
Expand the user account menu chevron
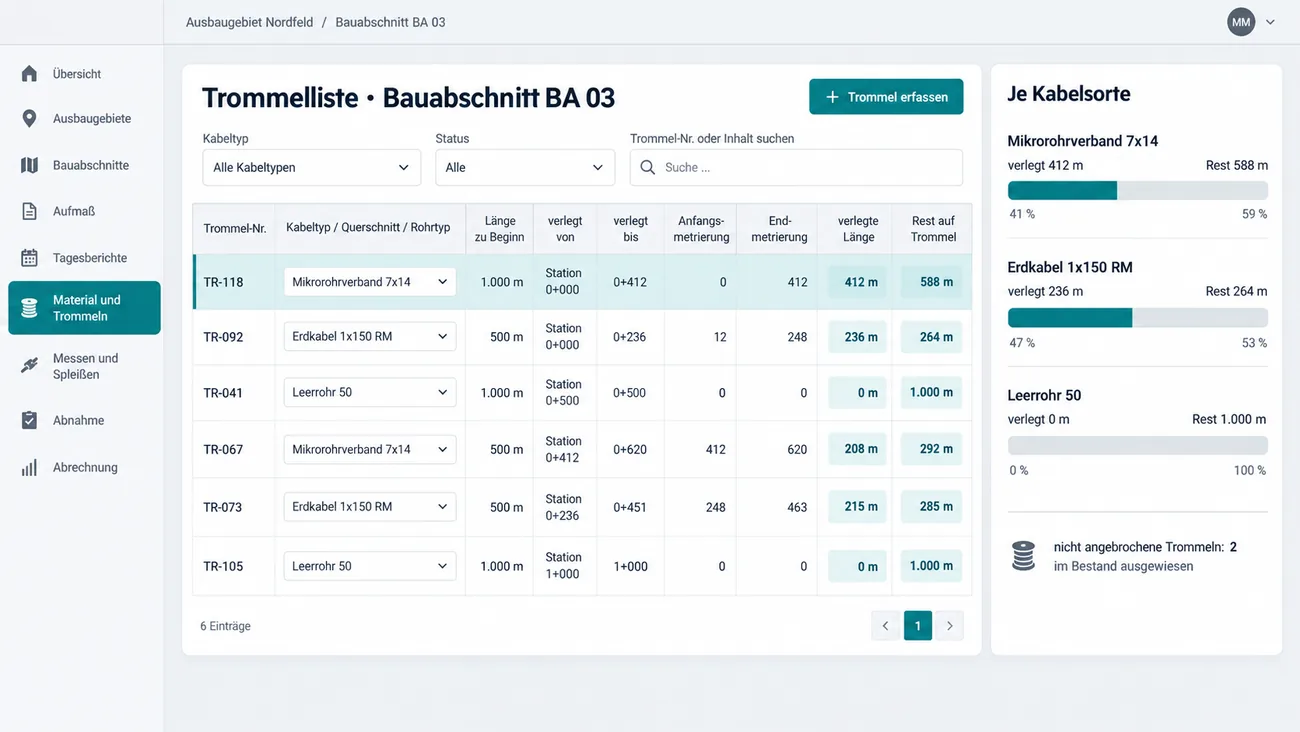(x=1270, y=22)
